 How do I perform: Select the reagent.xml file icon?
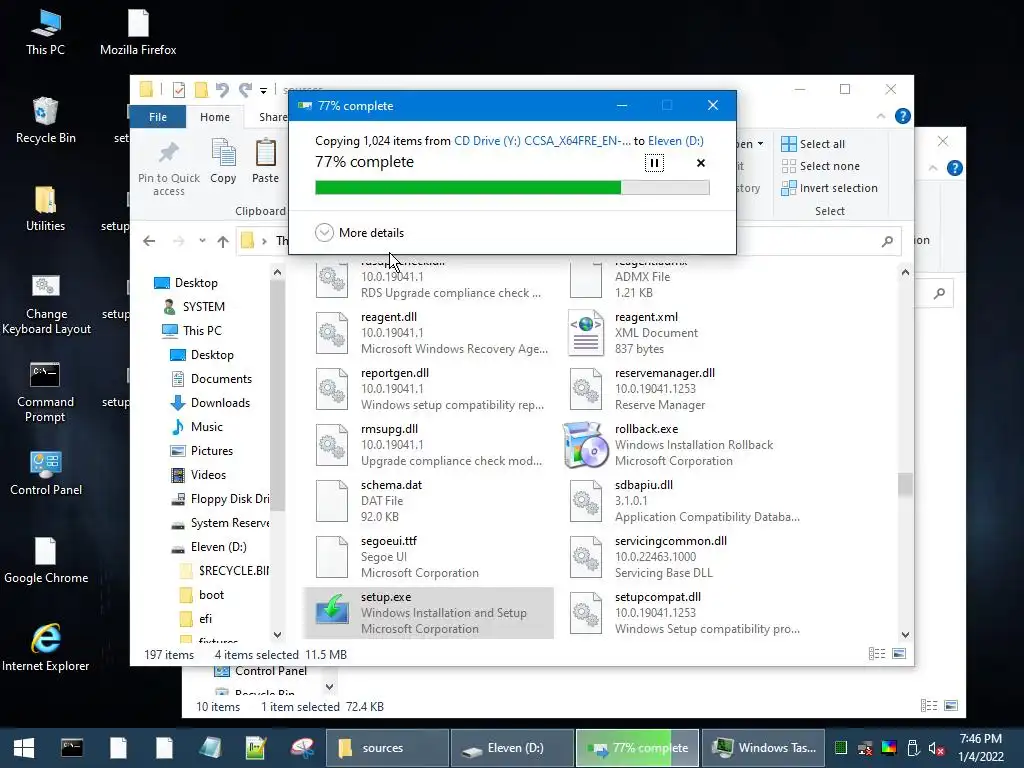pos(586,333)
